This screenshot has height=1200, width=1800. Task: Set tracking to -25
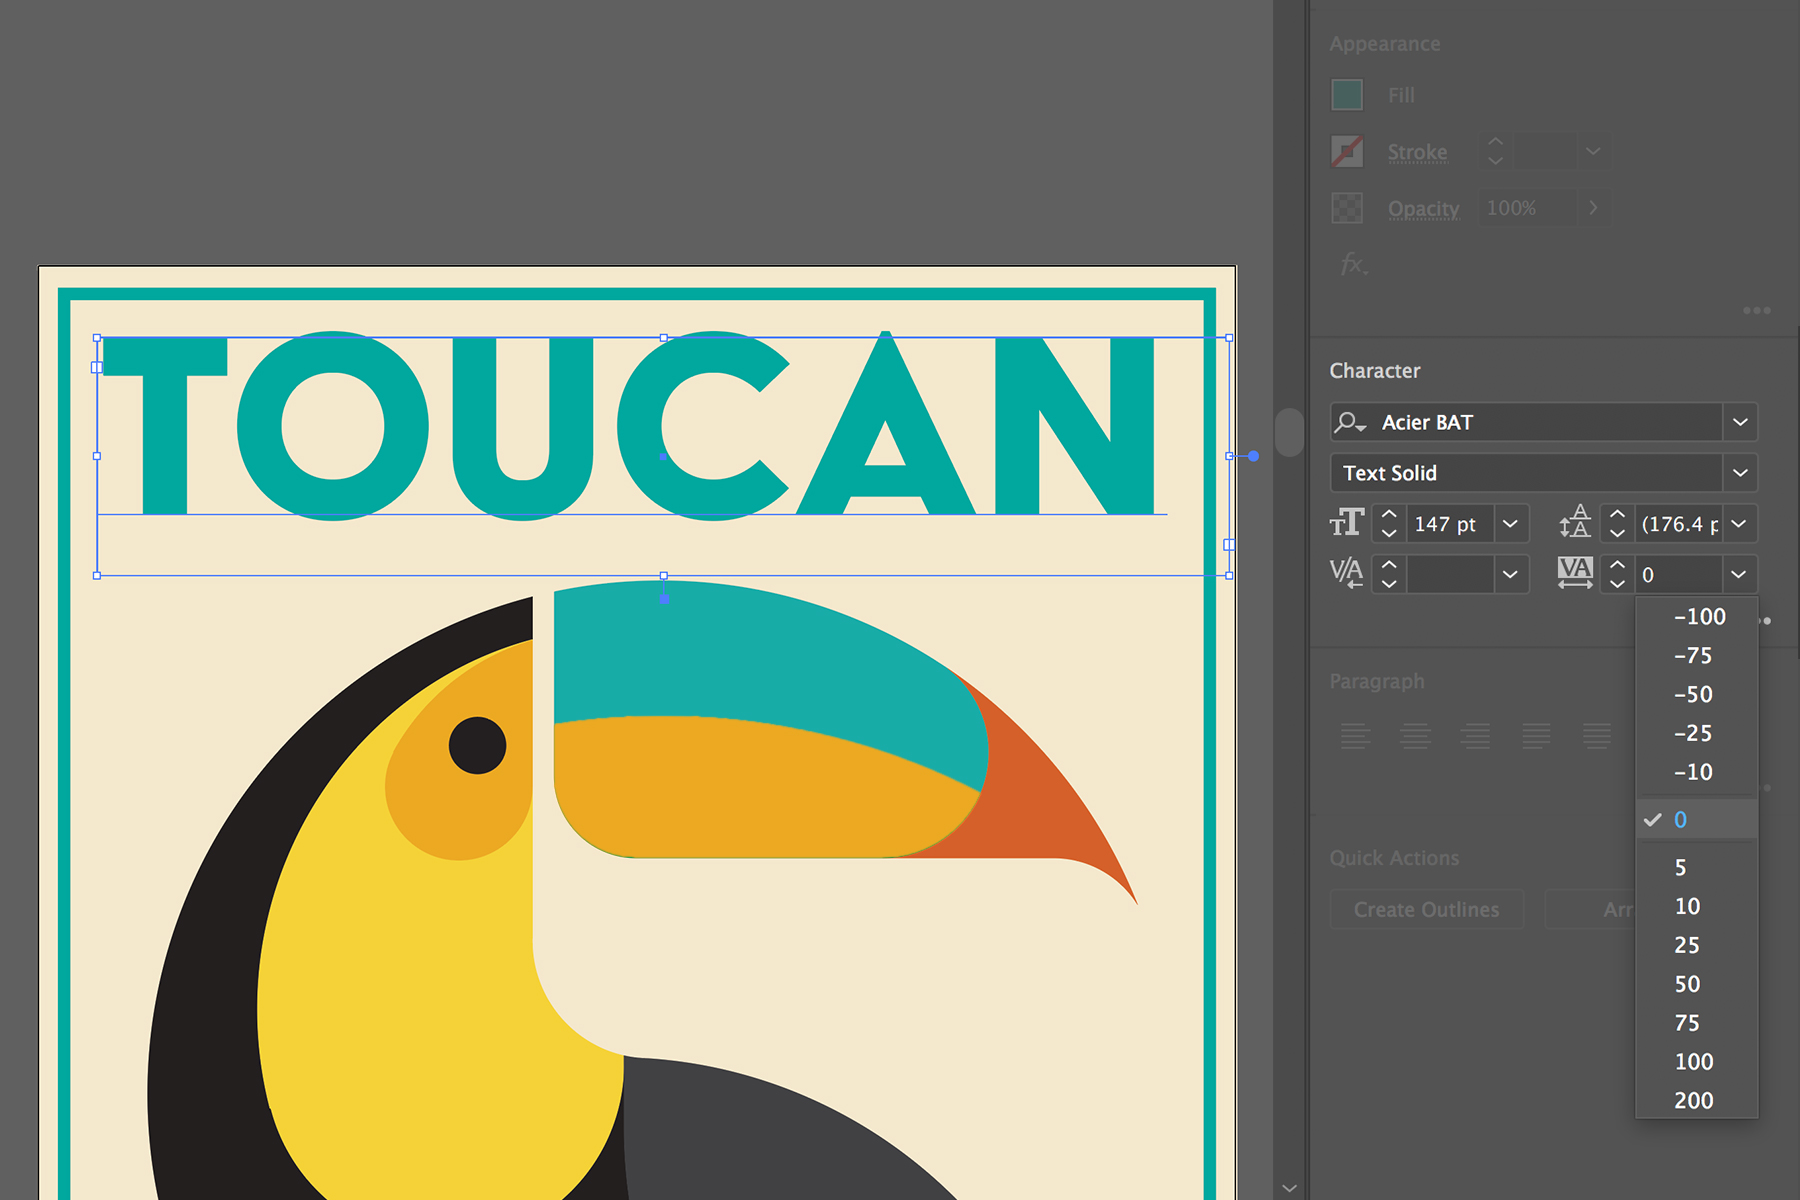click(1697, 734)
